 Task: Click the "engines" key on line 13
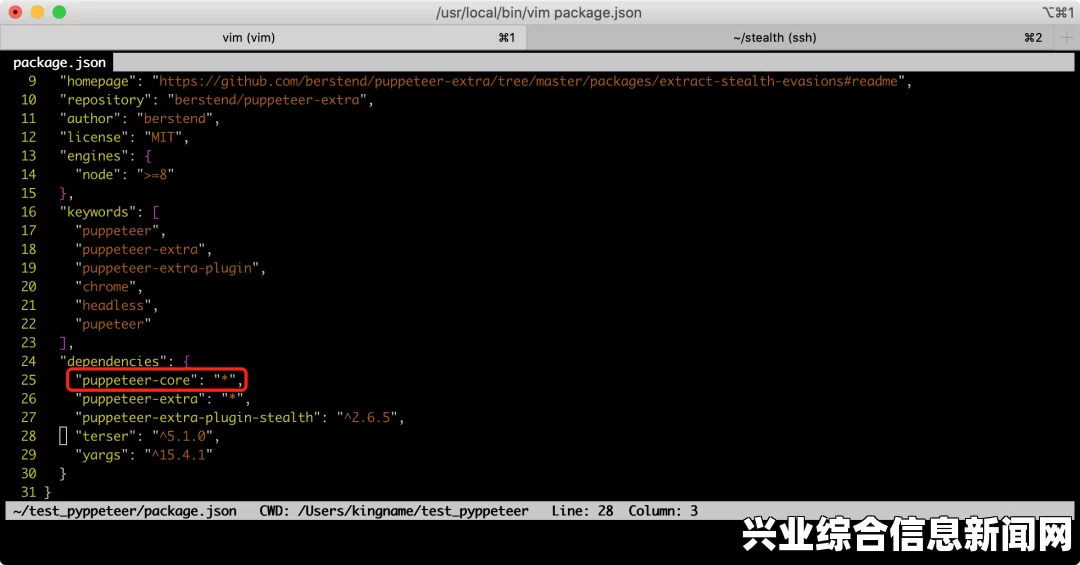[94, 156]
